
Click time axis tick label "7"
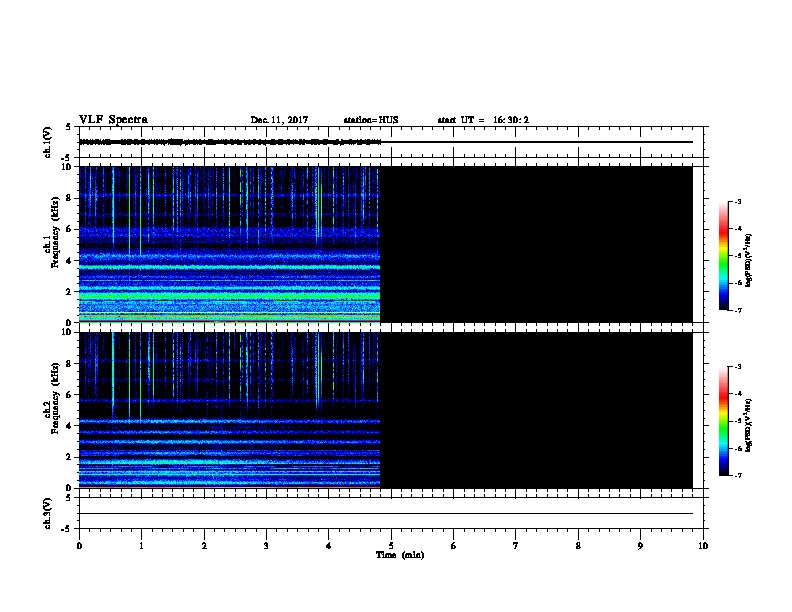[x=516, y=546]
